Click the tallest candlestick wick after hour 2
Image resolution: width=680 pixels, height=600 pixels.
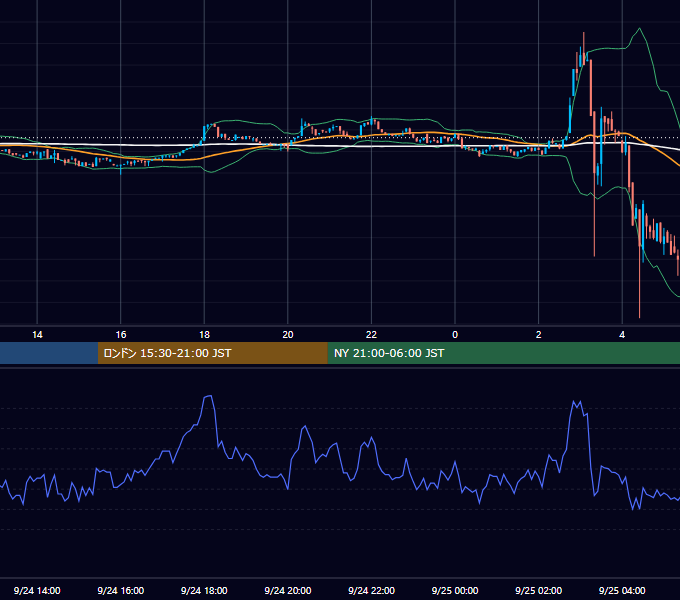(584, 49)
